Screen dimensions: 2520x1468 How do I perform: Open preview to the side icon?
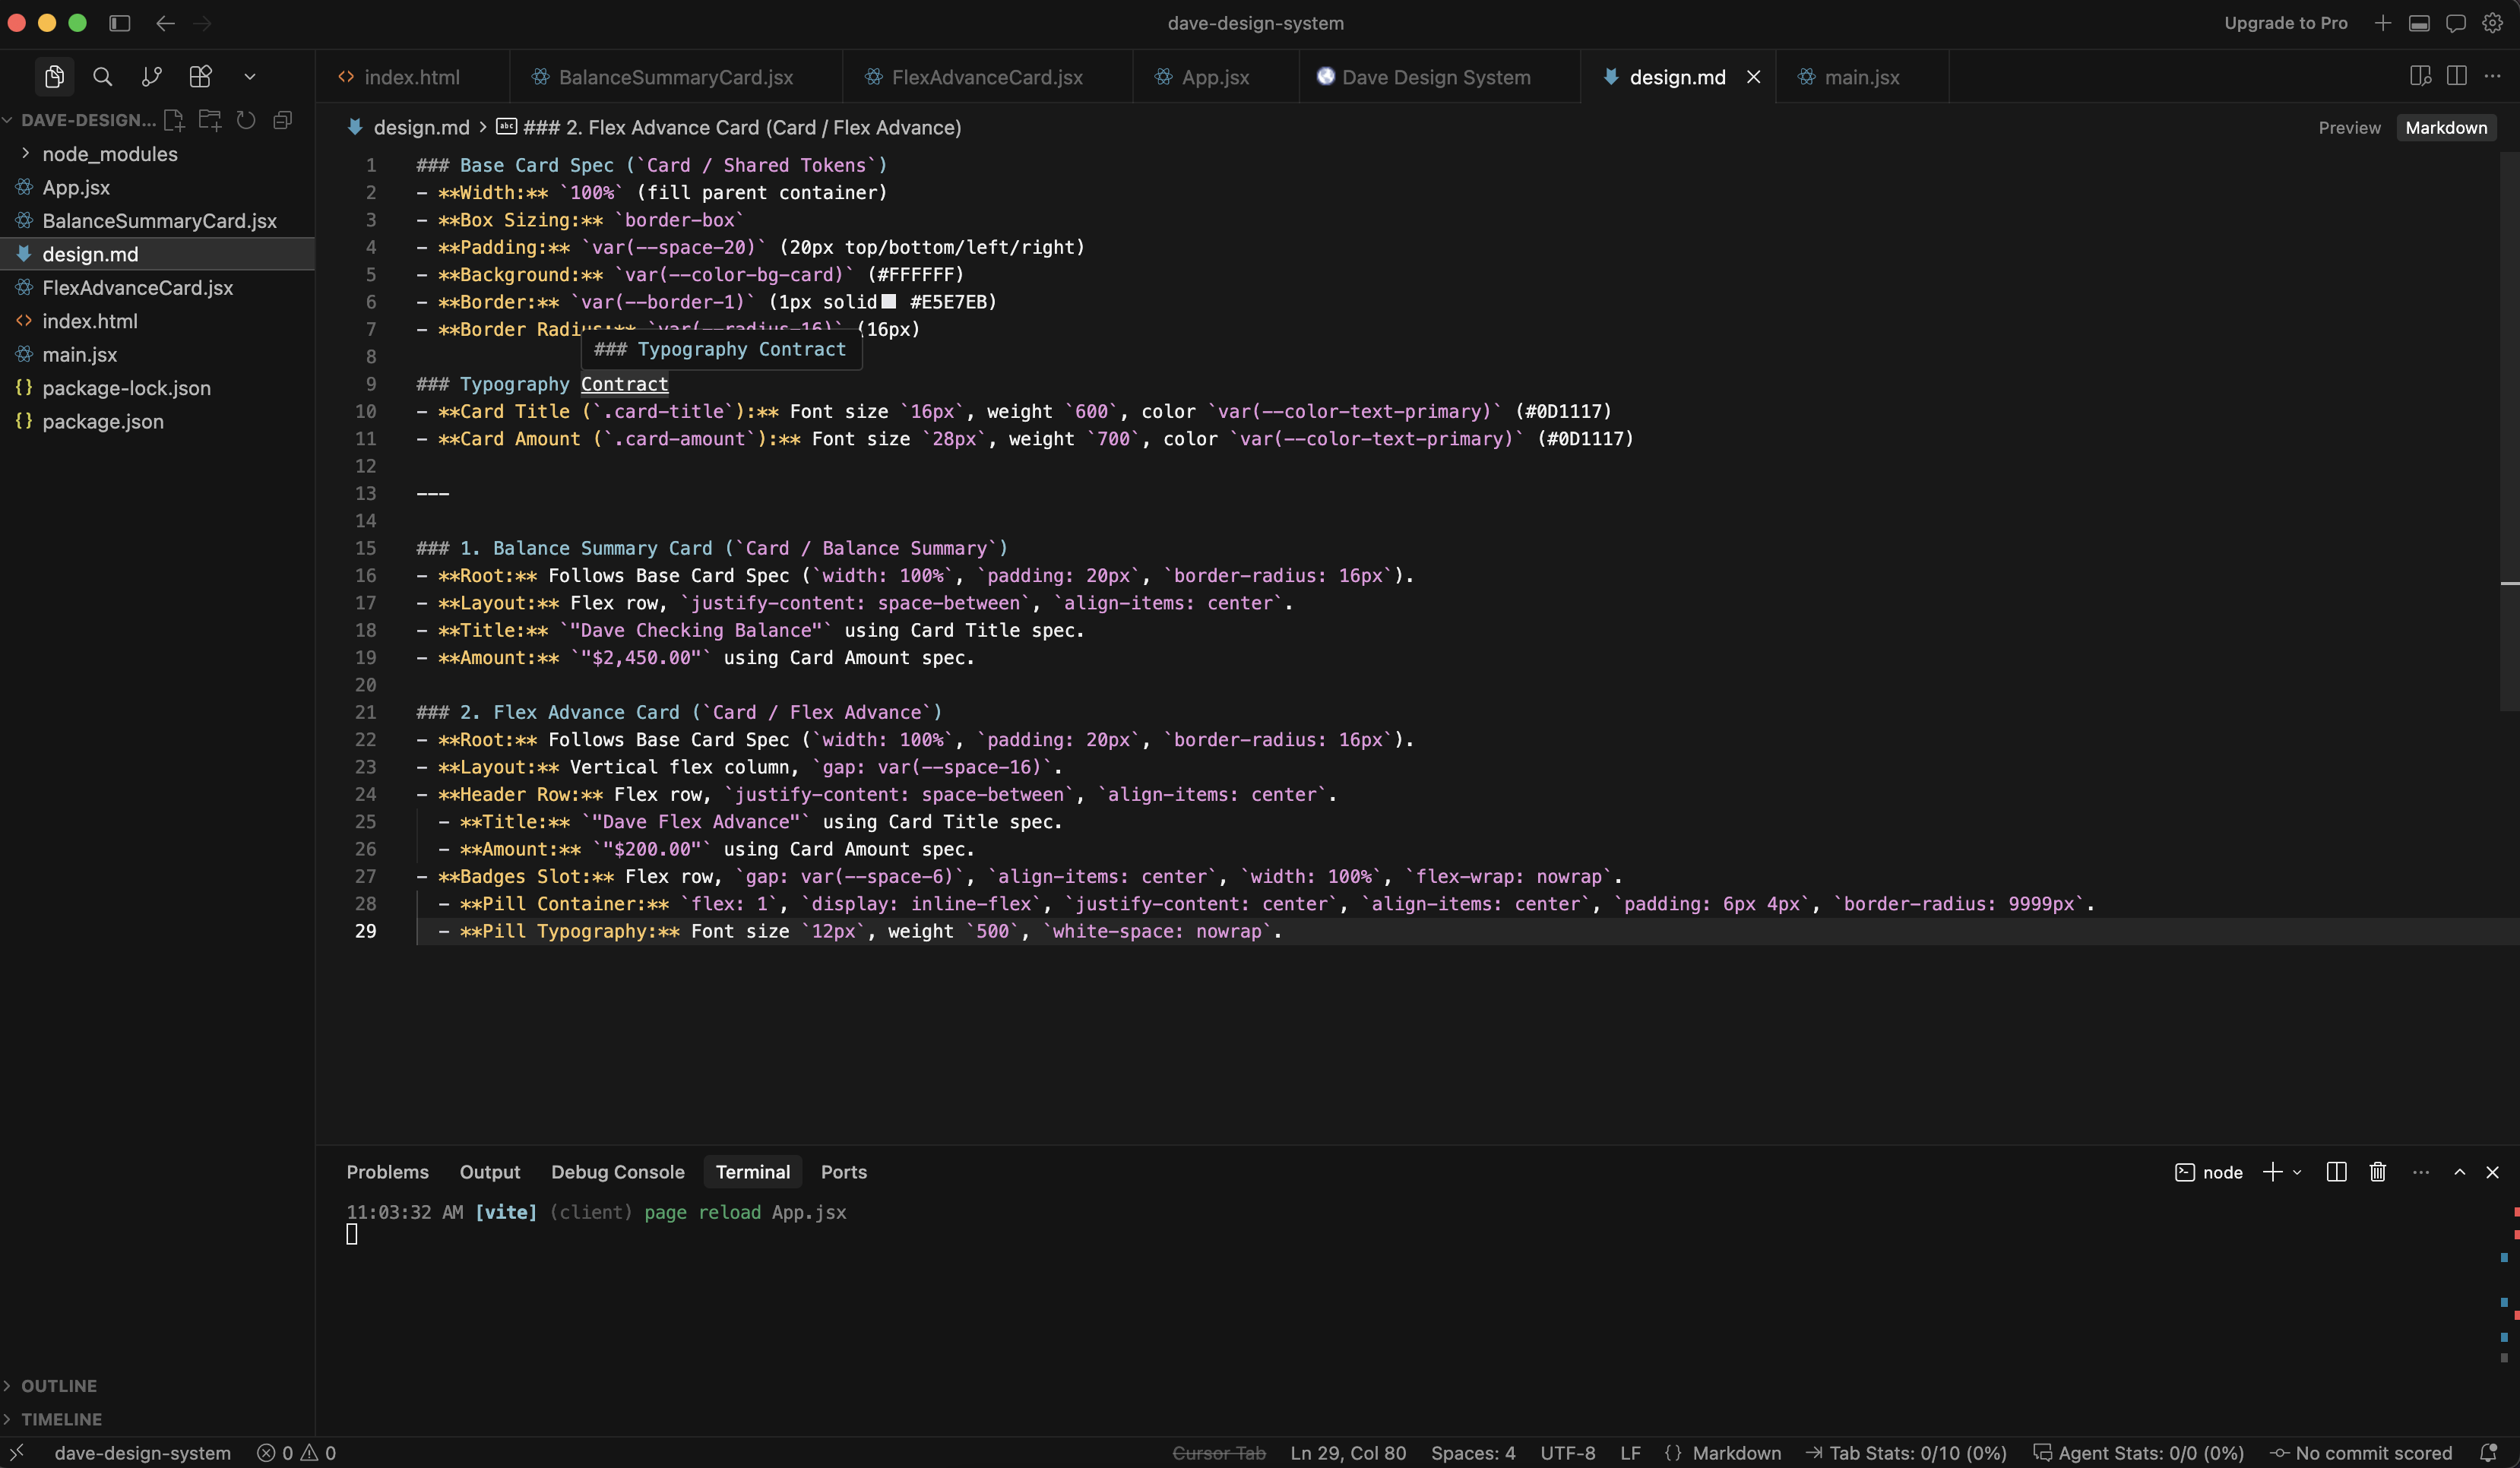coord(2420,76)
